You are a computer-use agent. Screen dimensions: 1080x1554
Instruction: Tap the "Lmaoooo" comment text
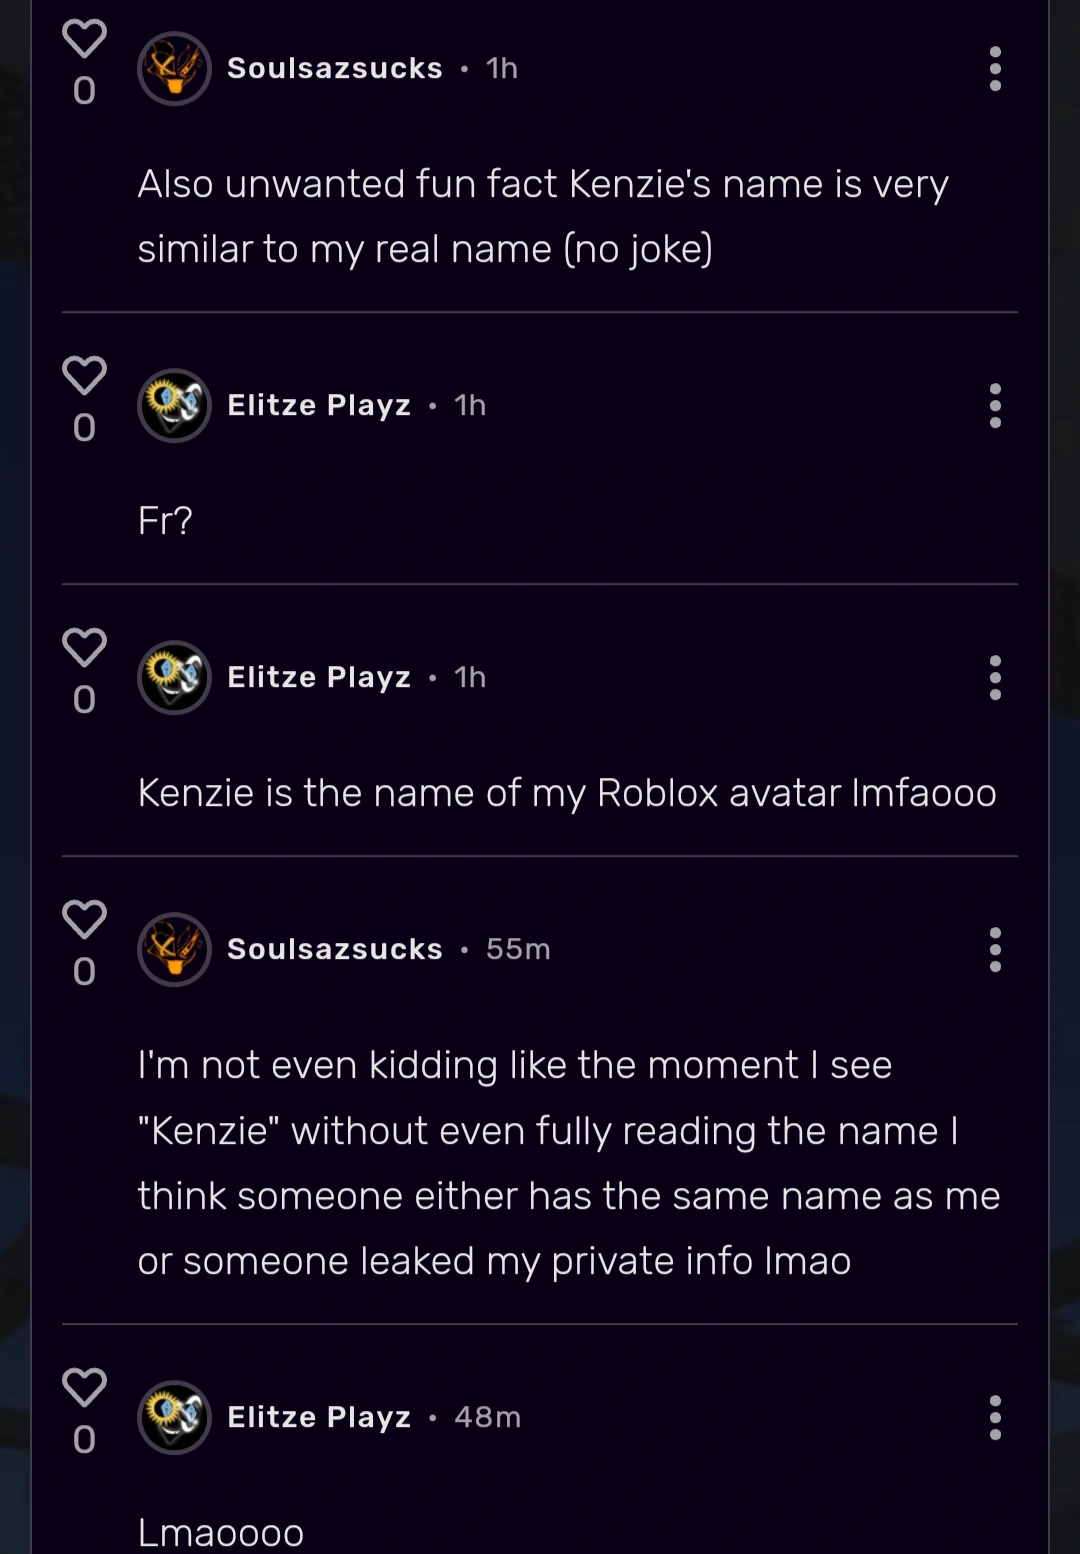pos(221,1533)
